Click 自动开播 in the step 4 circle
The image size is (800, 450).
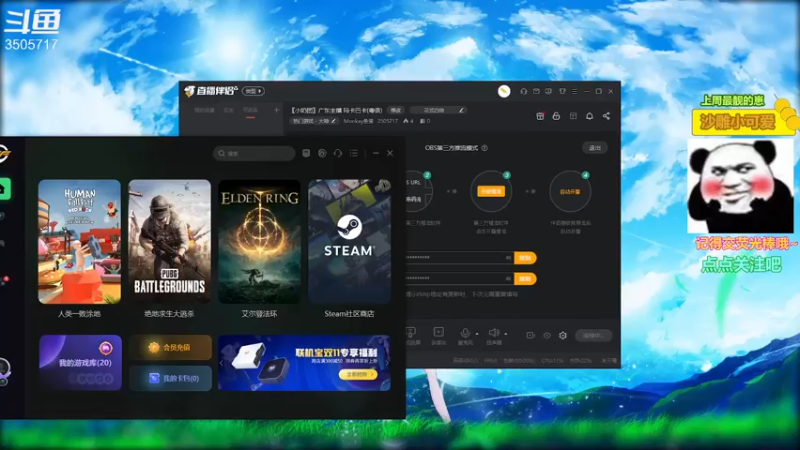(x=570, y=192)
